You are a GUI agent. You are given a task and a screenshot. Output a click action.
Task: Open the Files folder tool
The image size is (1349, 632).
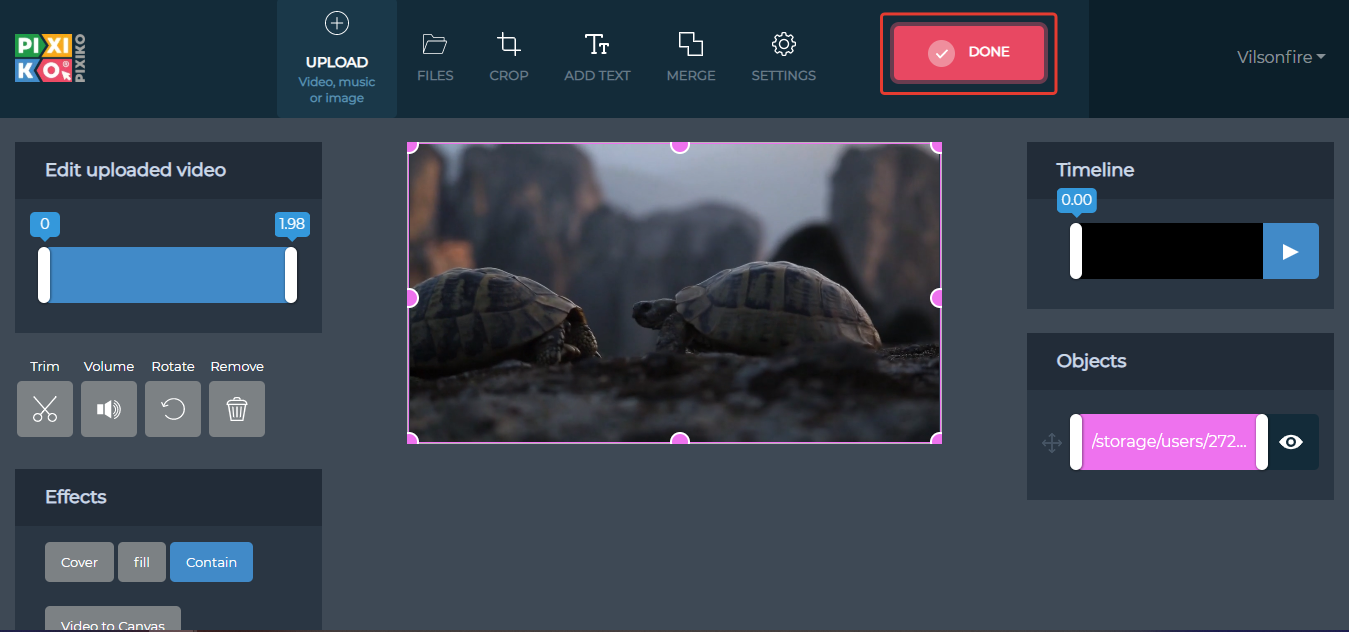[x=435, y=58]
